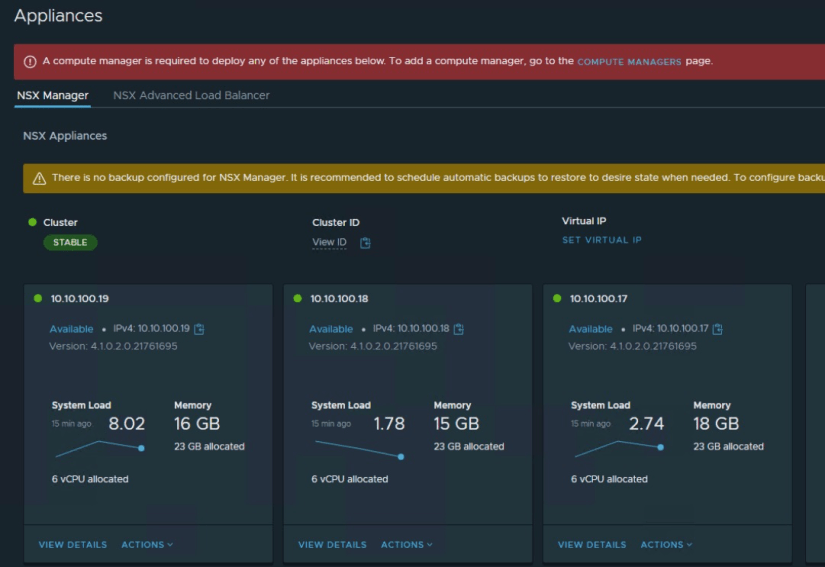Click Version text on 10.10.100.19 card
825x567 pixels.
(113, 346)
